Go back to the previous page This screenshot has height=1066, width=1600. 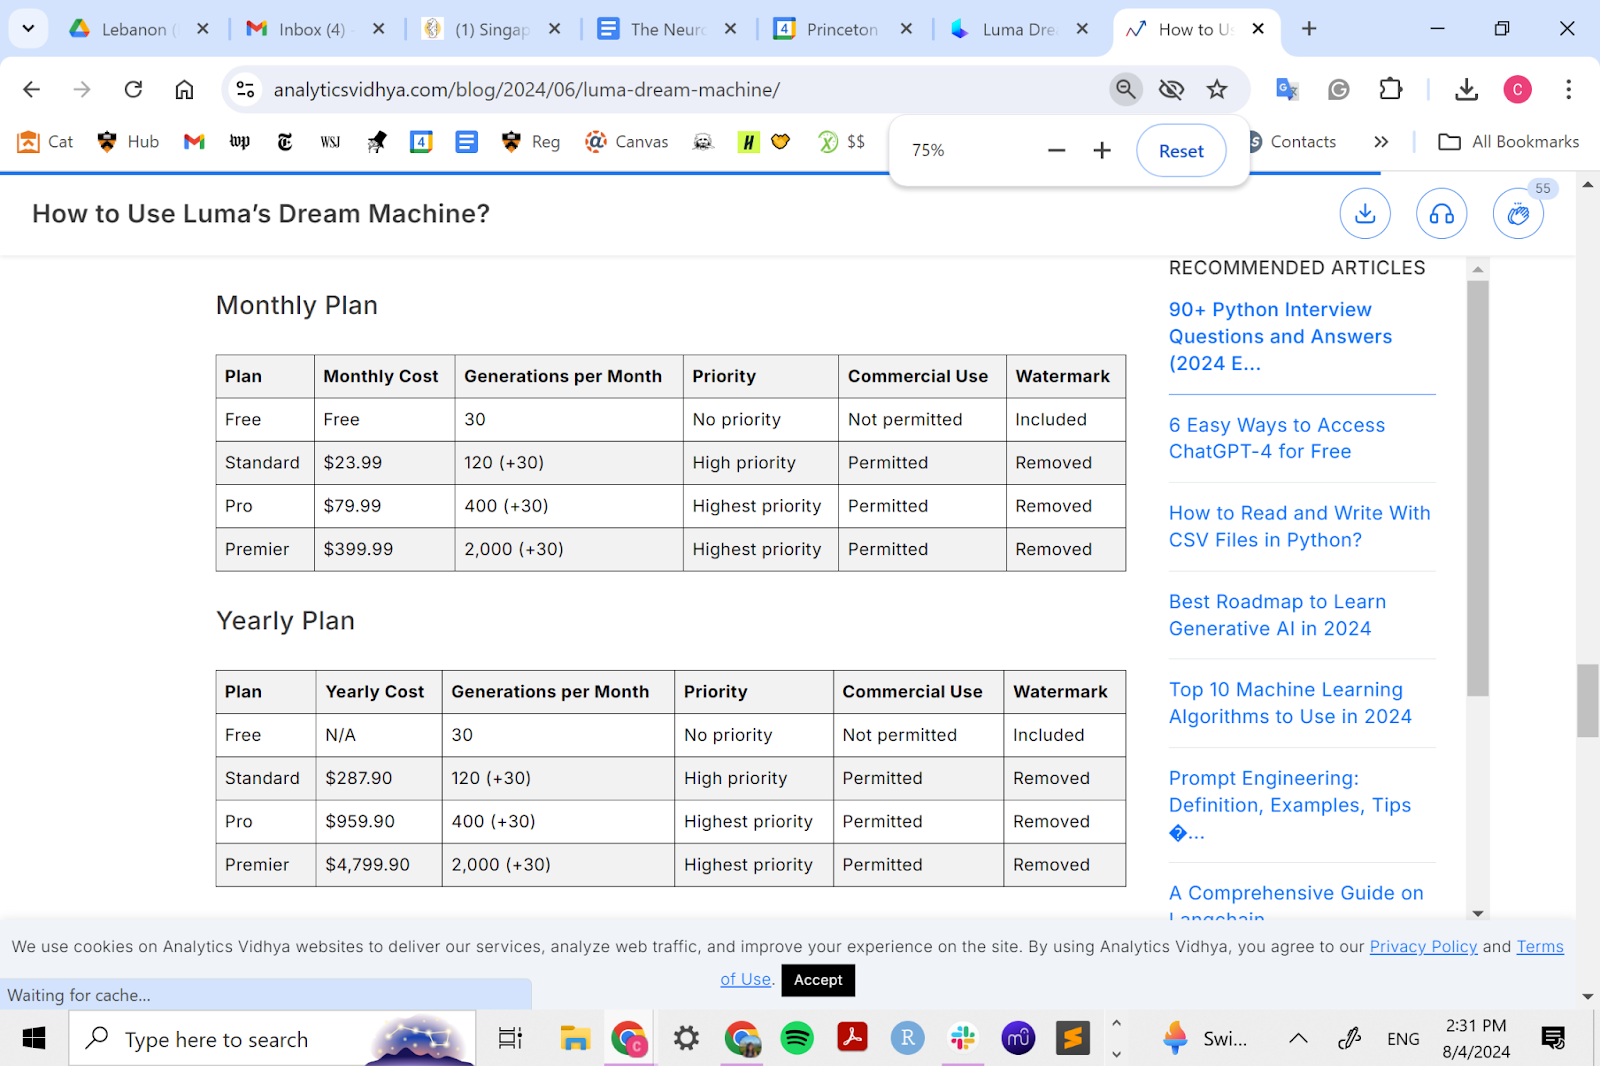(x=31, y=90)
